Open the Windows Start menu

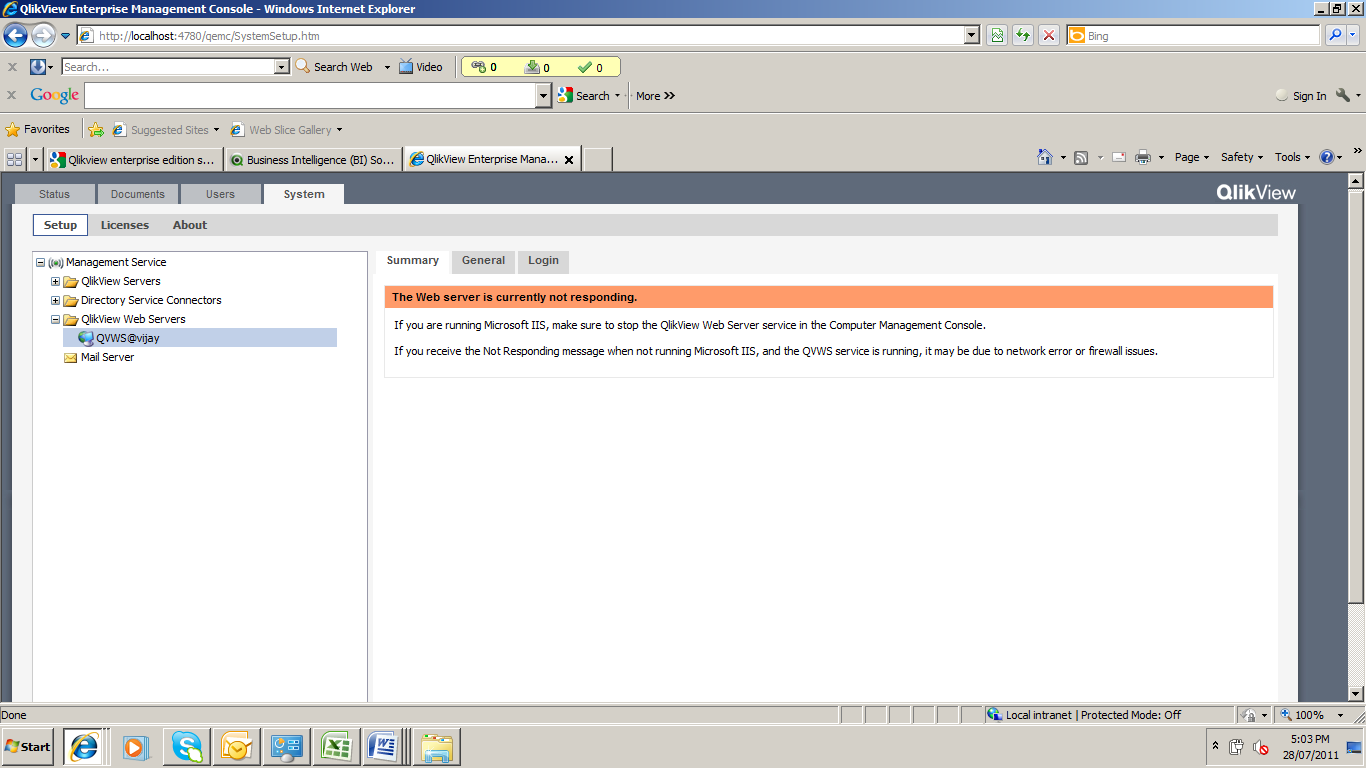pos(28,747)
